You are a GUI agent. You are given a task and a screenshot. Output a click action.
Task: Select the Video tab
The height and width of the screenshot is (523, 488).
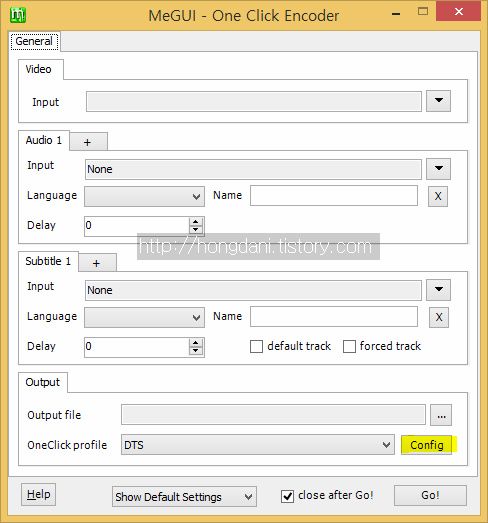pyautogui.click(x=40, y=69)
